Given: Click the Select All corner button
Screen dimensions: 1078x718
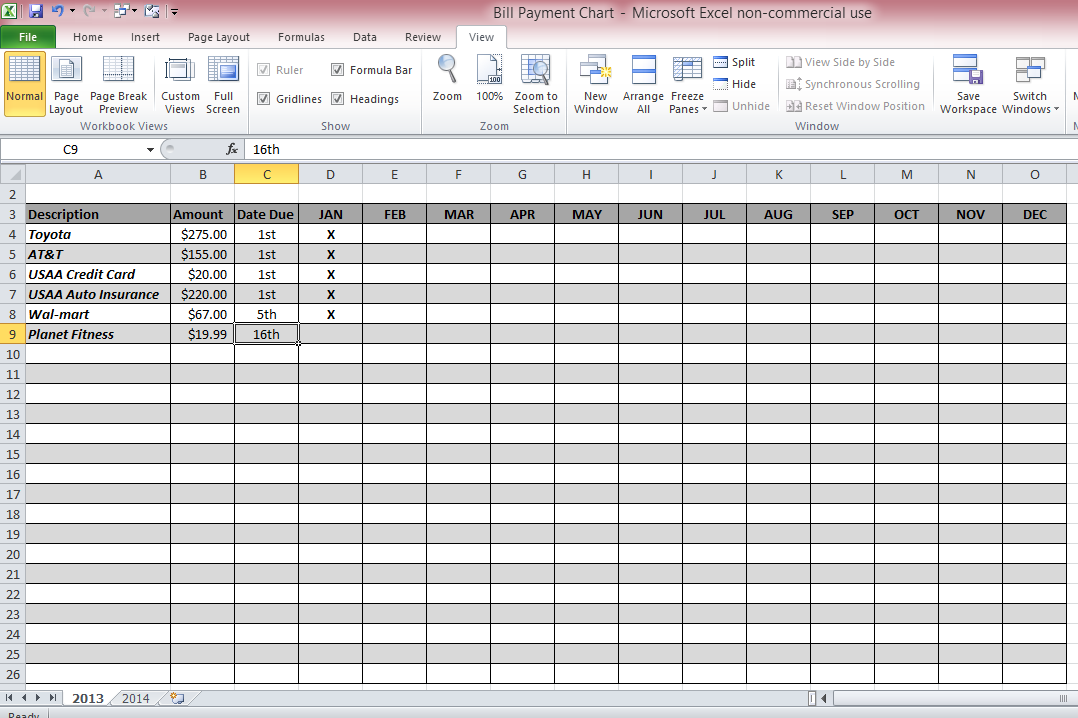Looking at the screenshot, I should 12,174.
